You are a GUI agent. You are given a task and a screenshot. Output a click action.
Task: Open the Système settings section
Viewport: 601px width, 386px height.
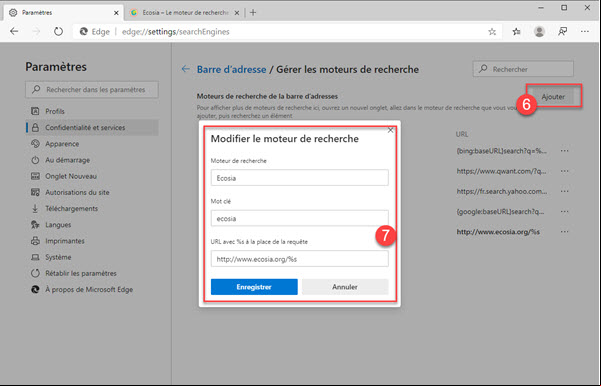[x=92, y=257]
